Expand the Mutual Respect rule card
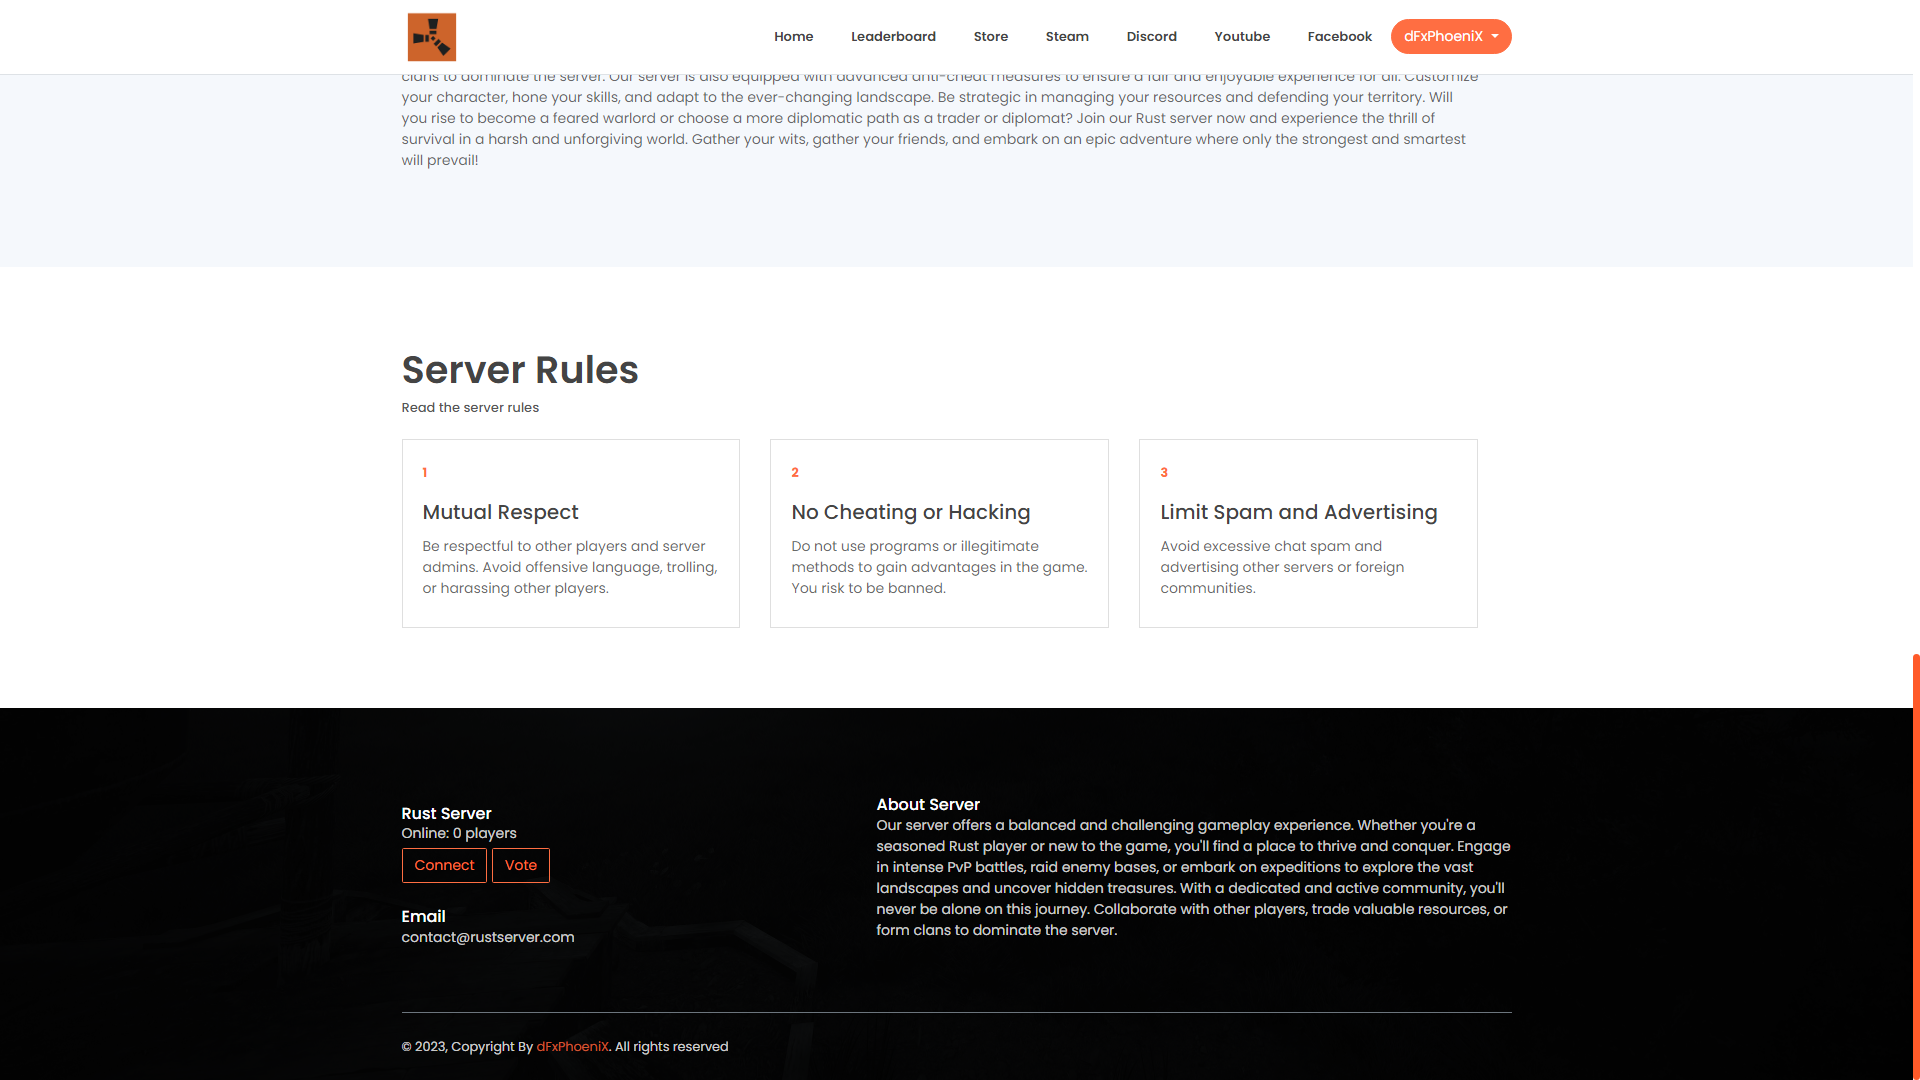Viewport: 1920px width, 1080px height. click(570, 533)
